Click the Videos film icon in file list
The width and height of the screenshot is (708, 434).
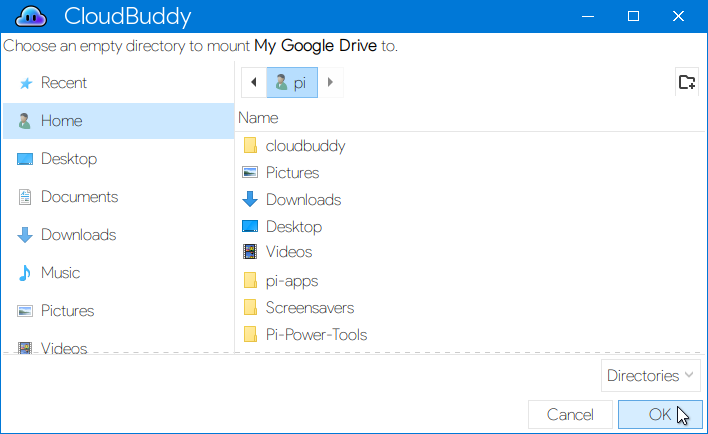pyautogui.click(x=250, y=252)
